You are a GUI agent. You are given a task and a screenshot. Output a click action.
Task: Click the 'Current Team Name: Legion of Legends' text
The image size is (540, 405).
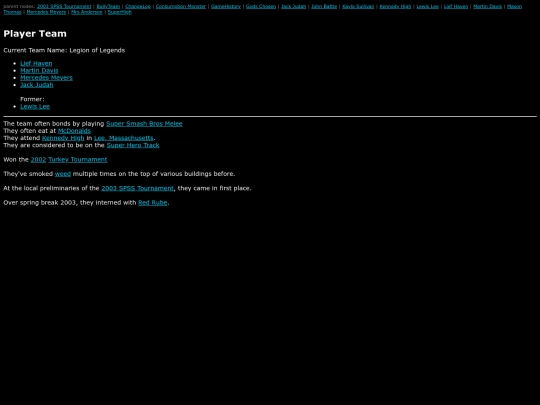click(64, 50)
